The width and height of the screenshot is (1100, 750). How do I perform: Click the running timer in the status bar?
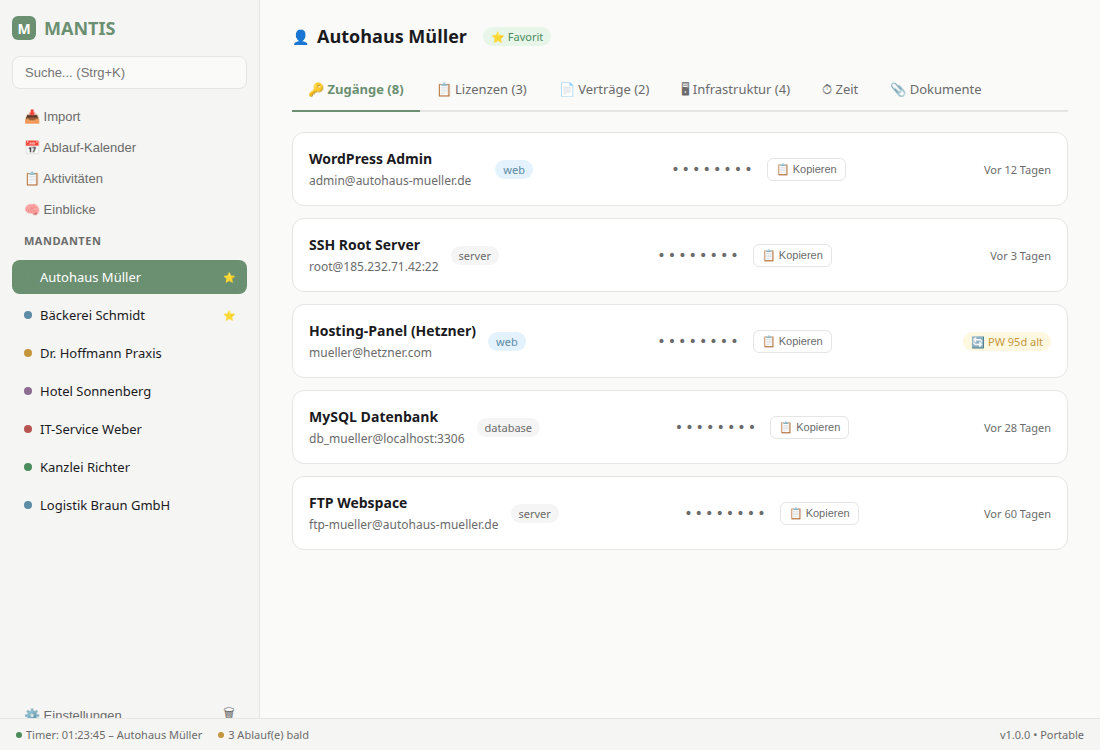coord(109,735)
